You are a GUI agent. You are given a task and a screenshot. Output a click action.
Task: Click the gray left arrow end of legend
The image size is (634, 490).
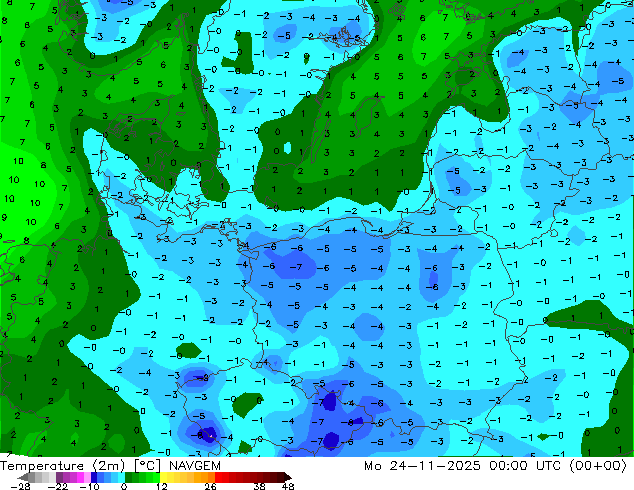[23, 477]
